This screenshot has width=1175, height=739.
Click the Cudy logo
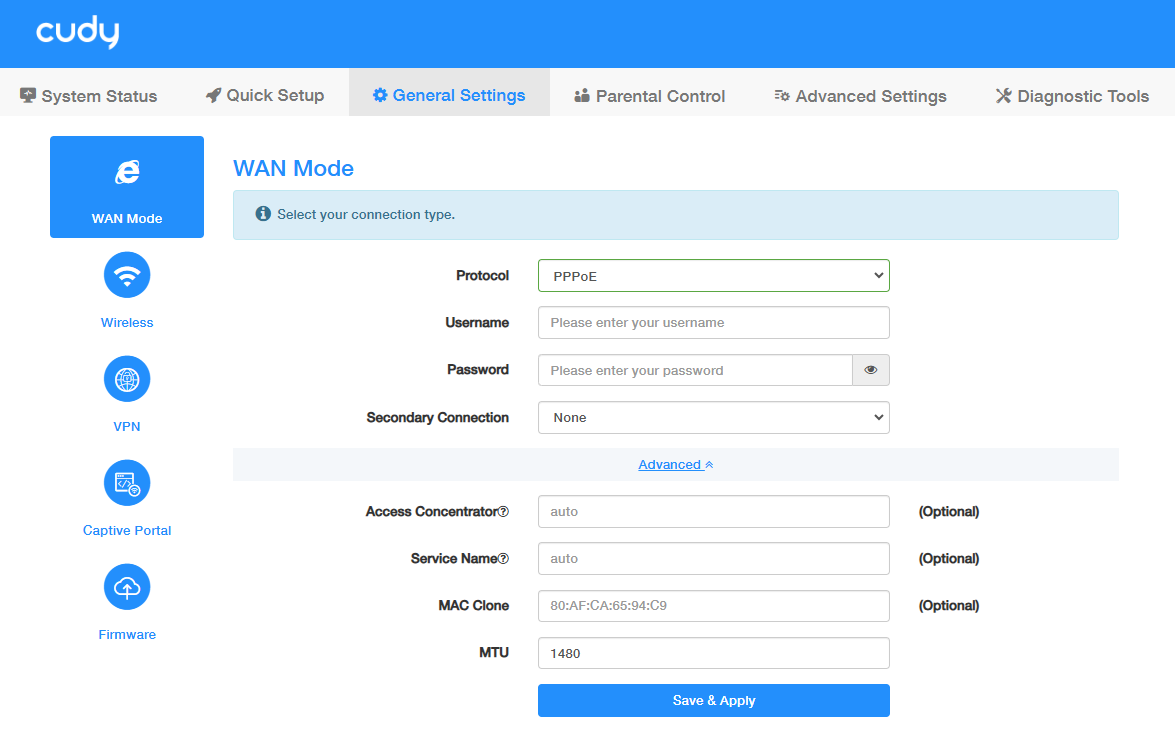(x=78, y=33)
